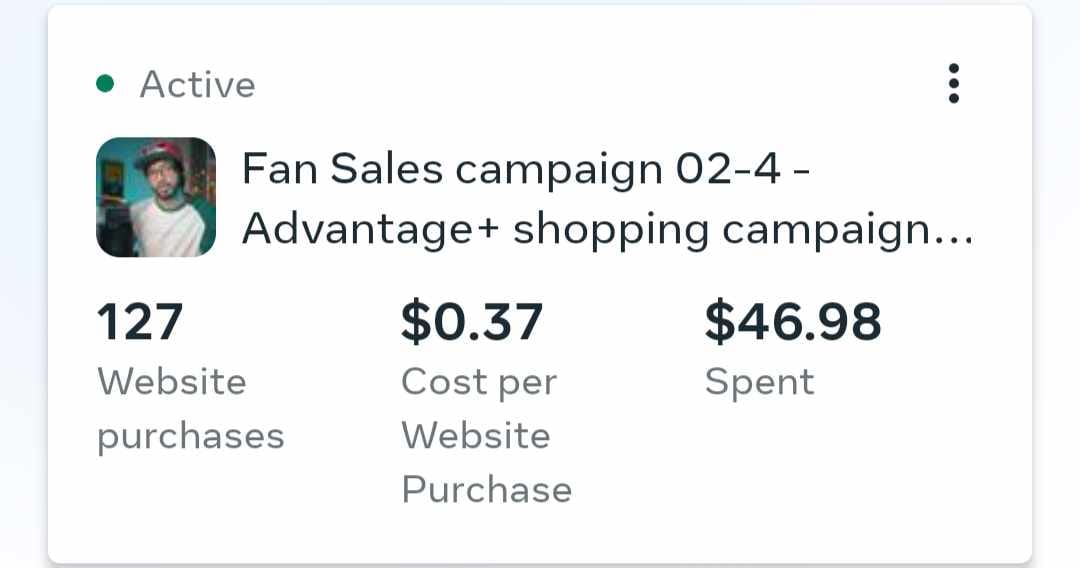This screenshot has height=568, width=1080.
Task: Click the capitalized Purchase label
Action: (x=487, y=490)
